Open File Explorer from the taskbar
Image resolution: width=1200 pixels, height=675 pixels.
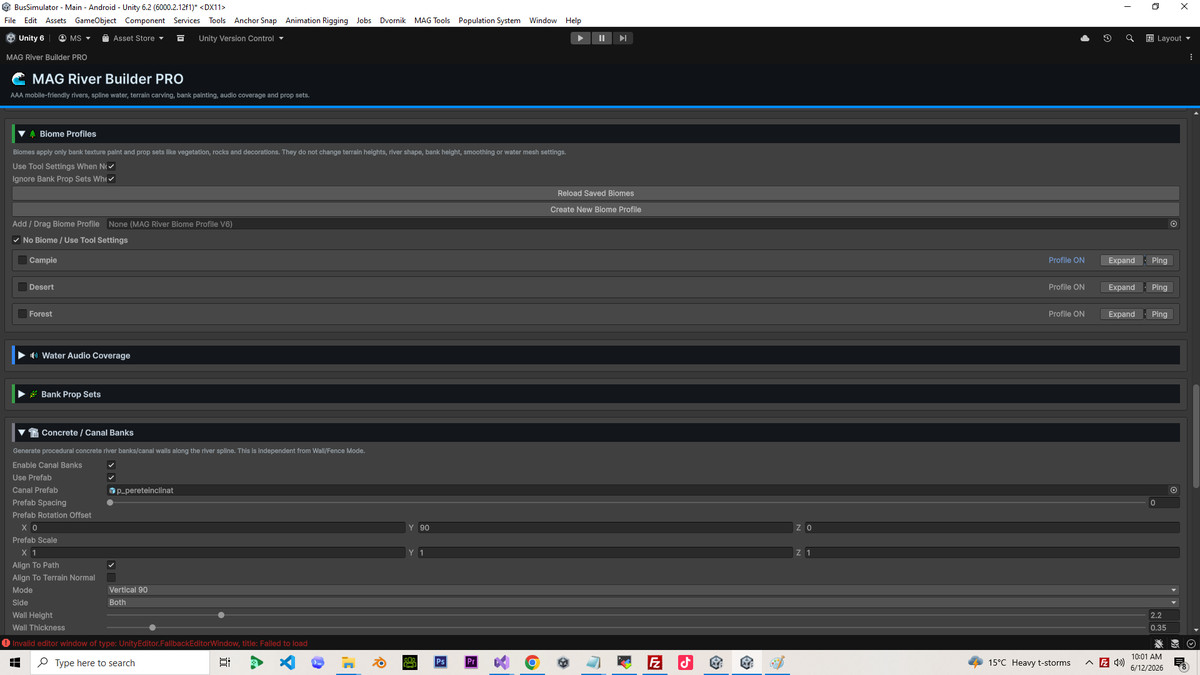tap(348, 662)
